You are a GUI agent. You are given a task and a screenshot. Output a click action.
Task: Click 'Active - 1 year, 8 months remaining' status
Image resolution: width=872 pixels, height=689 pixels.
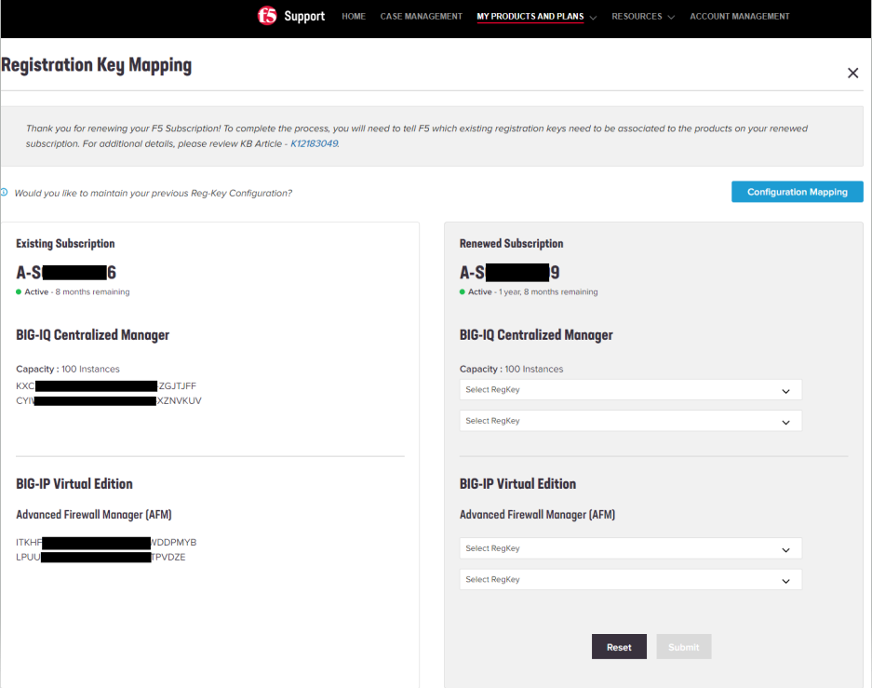click(529, 292)
